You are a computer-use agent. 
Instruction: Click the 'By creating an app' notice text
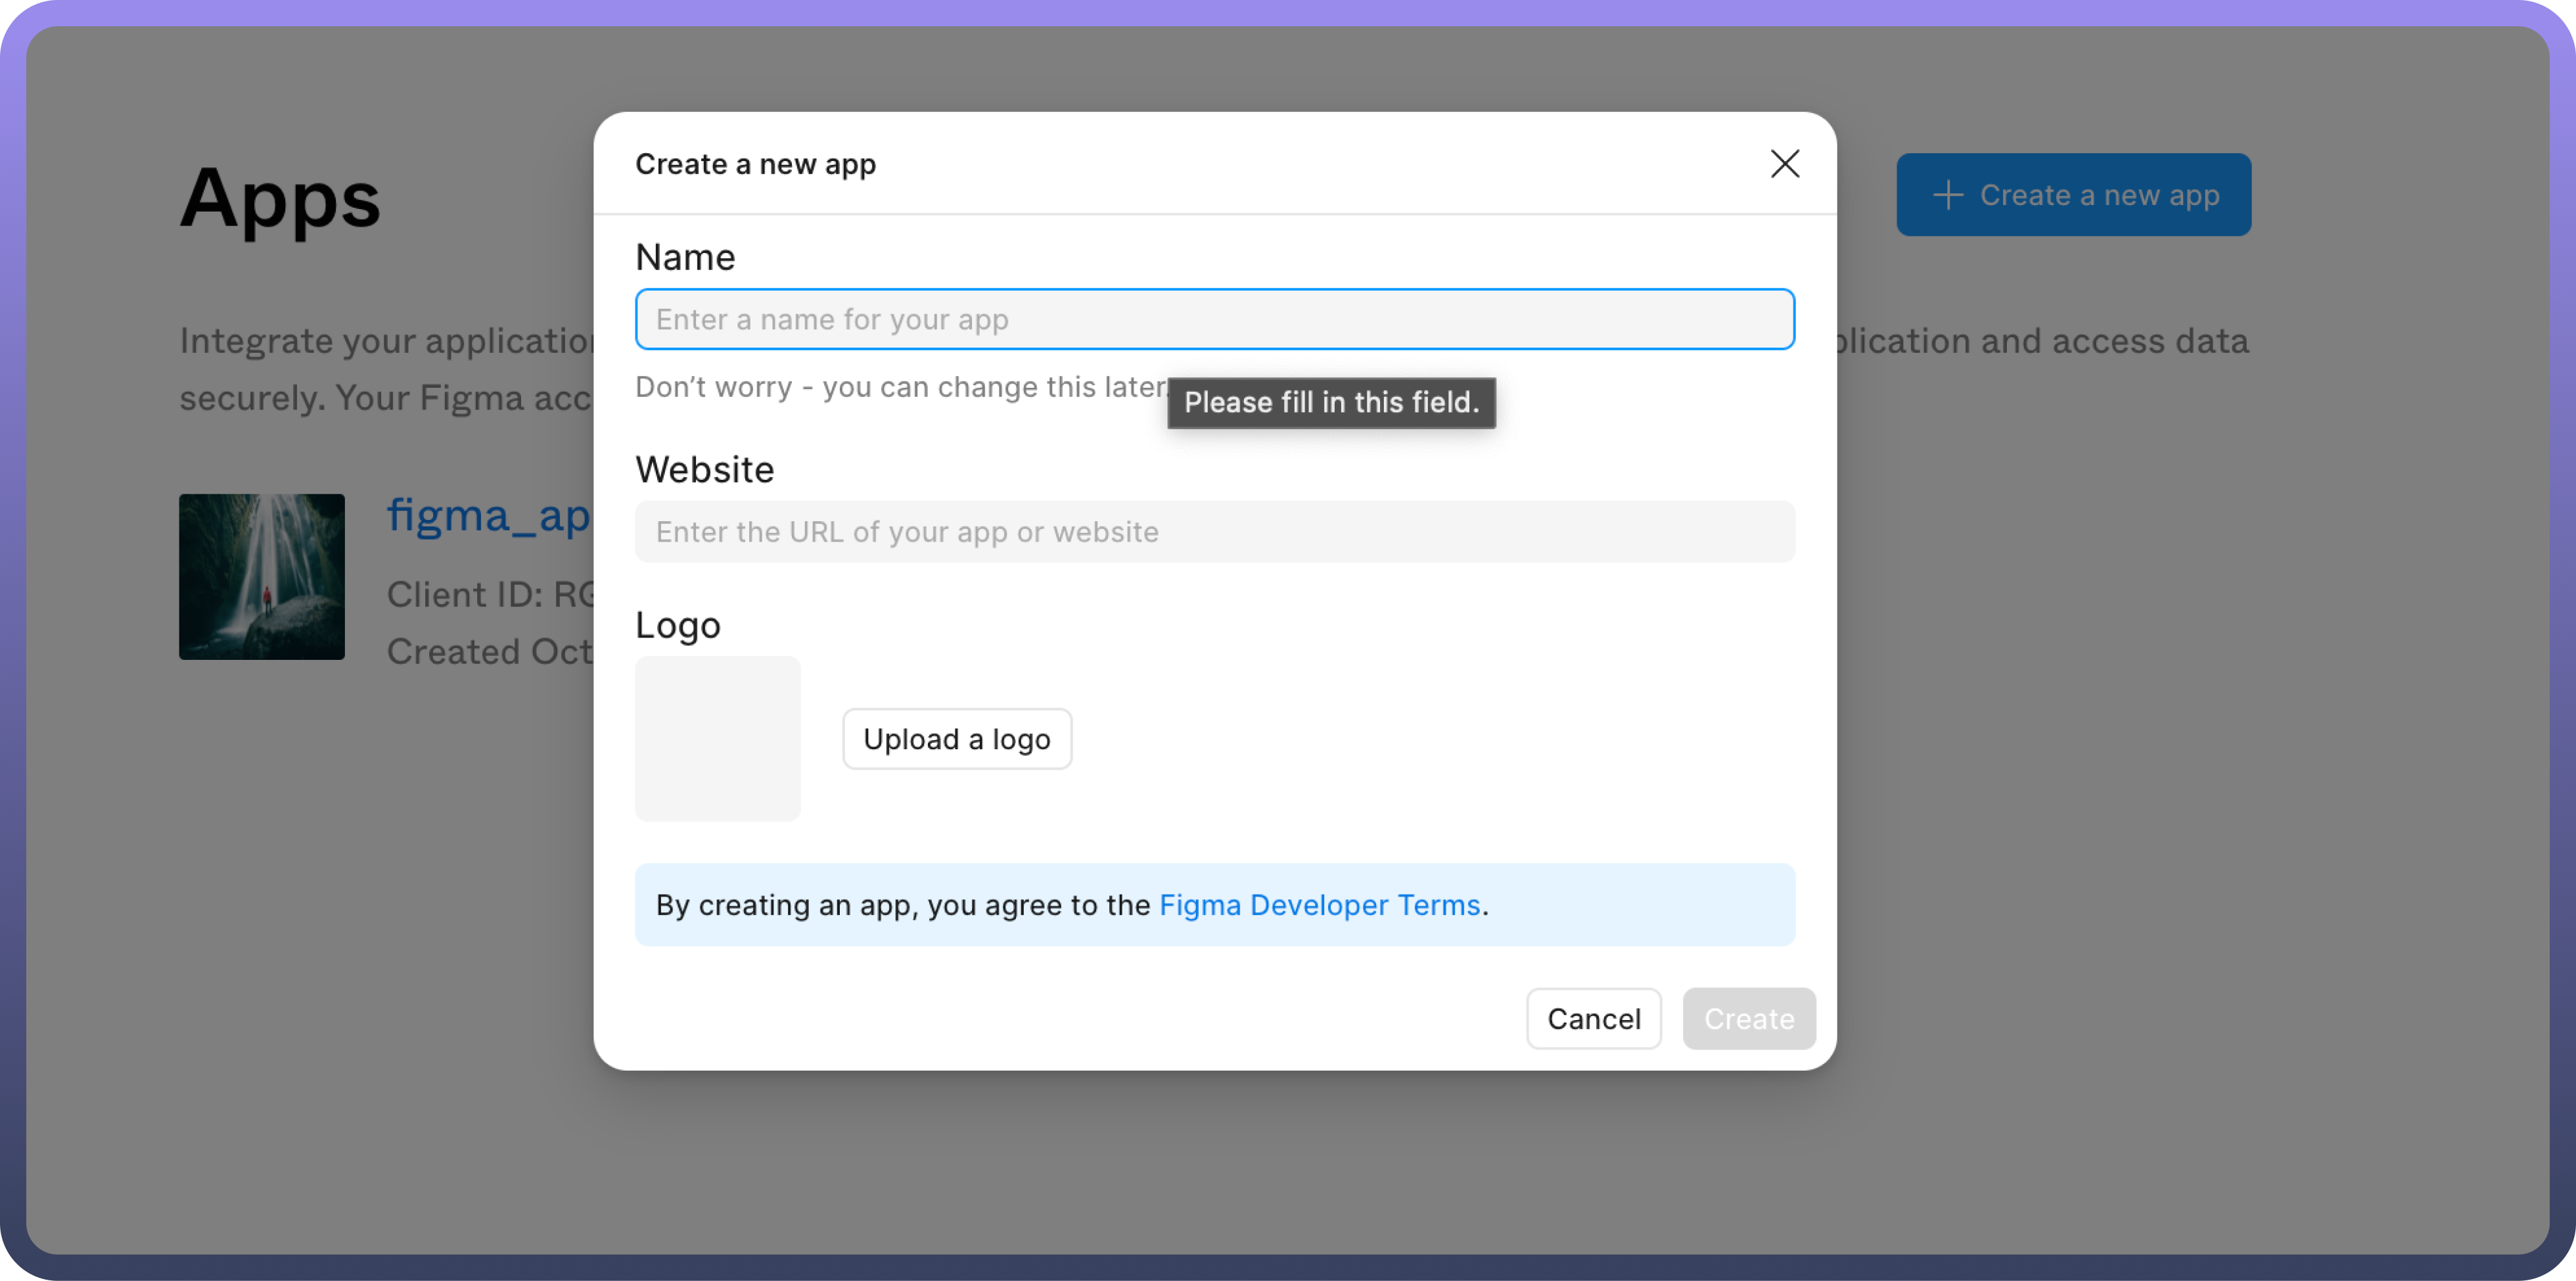902,905
